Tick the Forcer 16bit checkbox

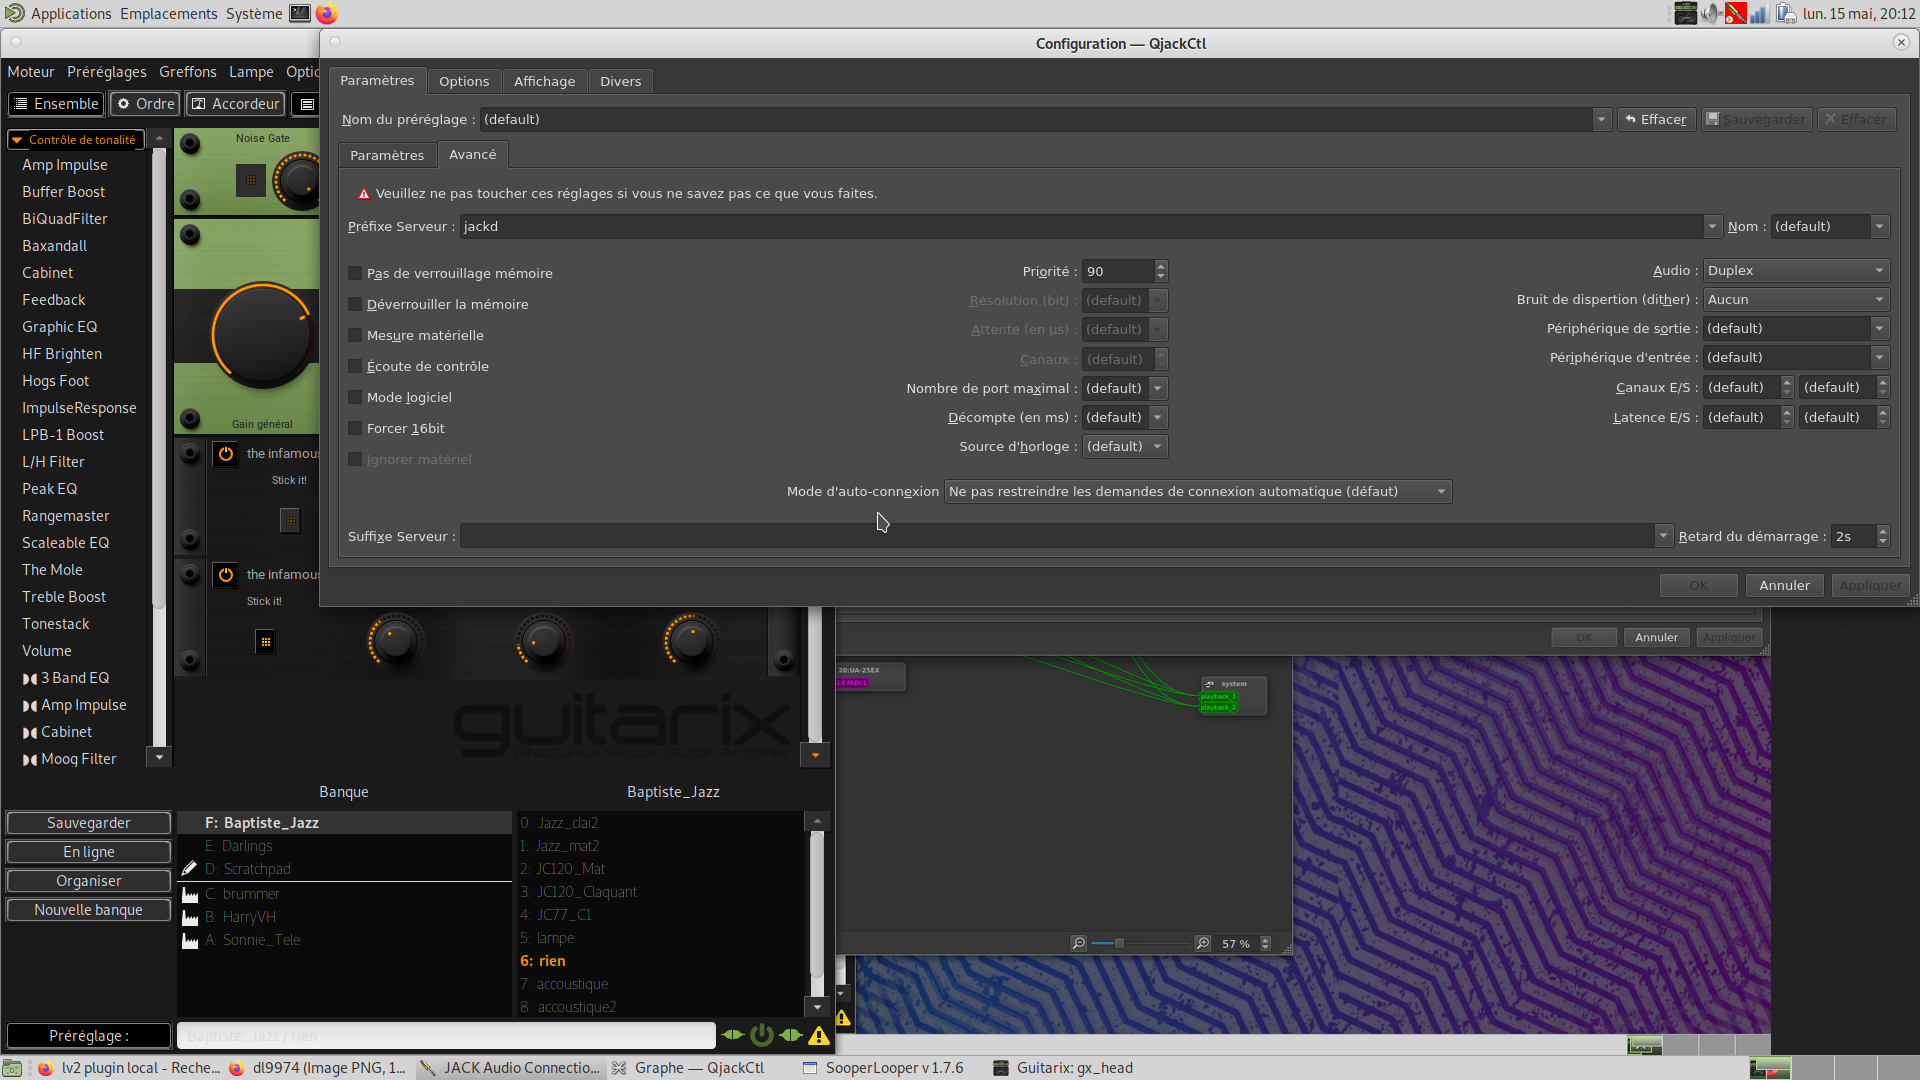pos(355,428)
